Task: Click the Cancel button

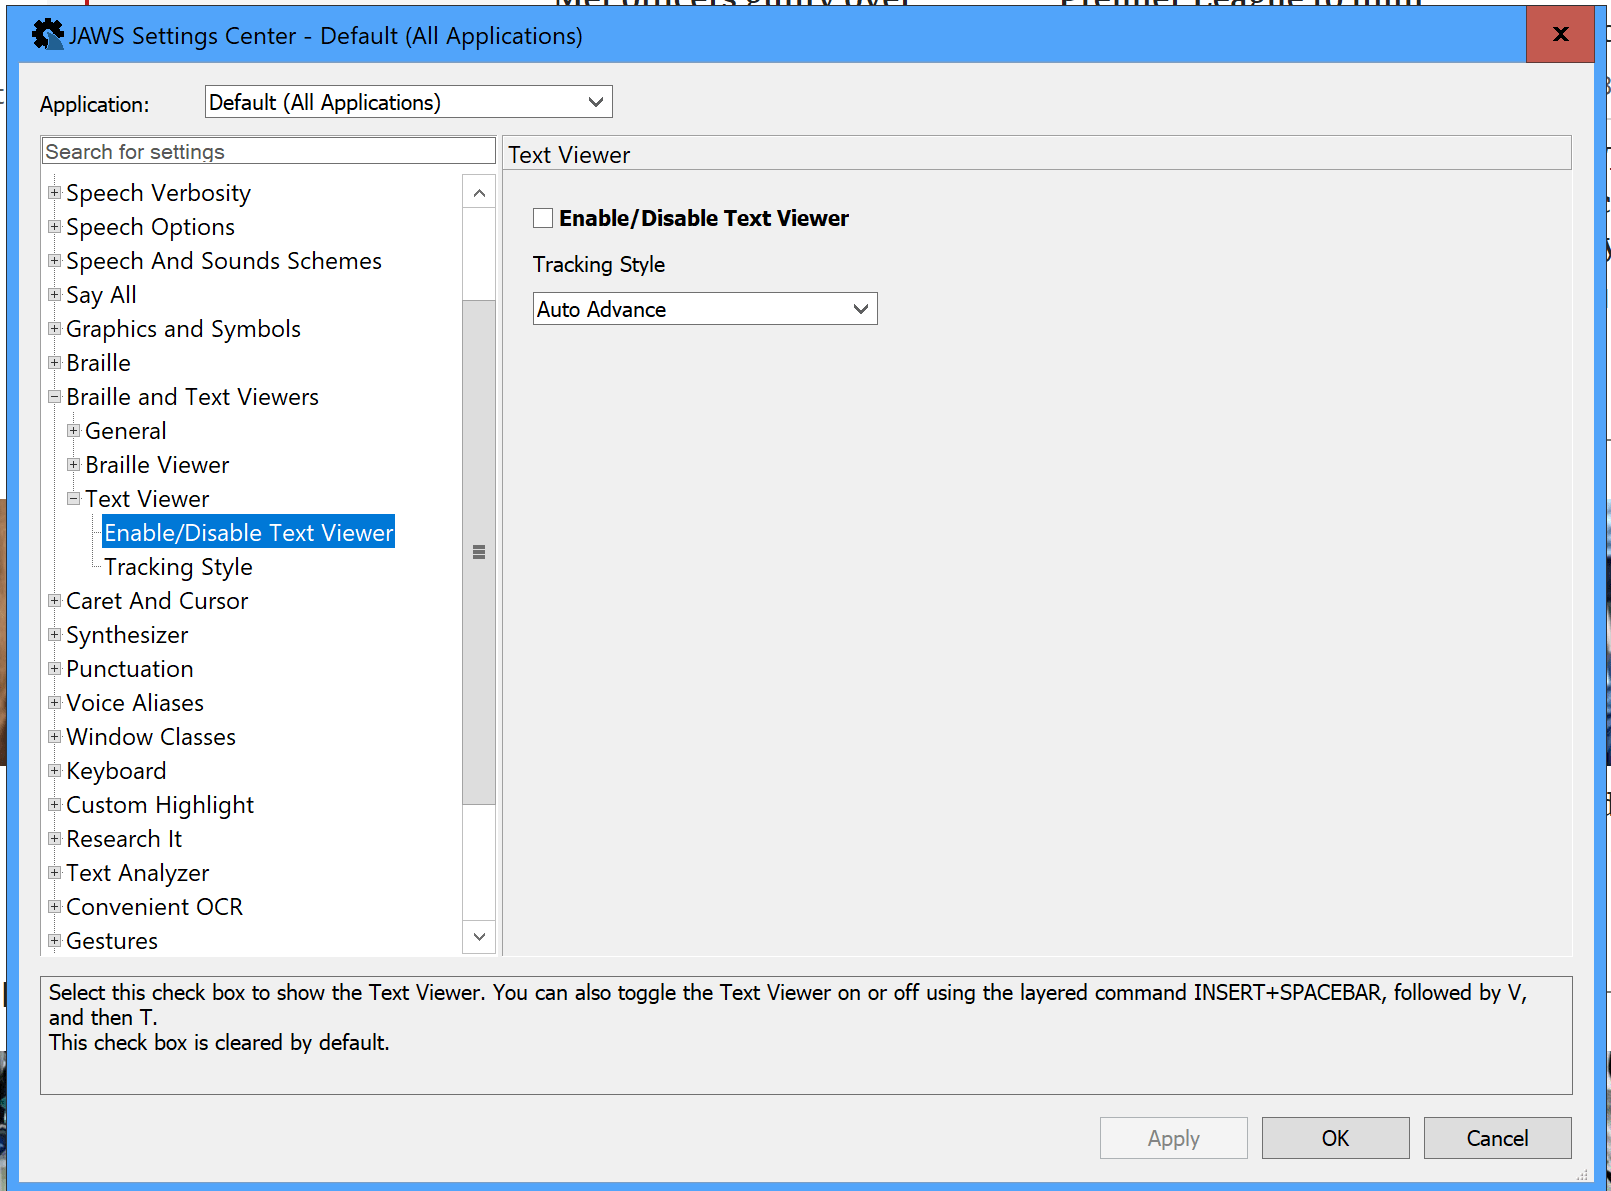Action: 1497,1137
